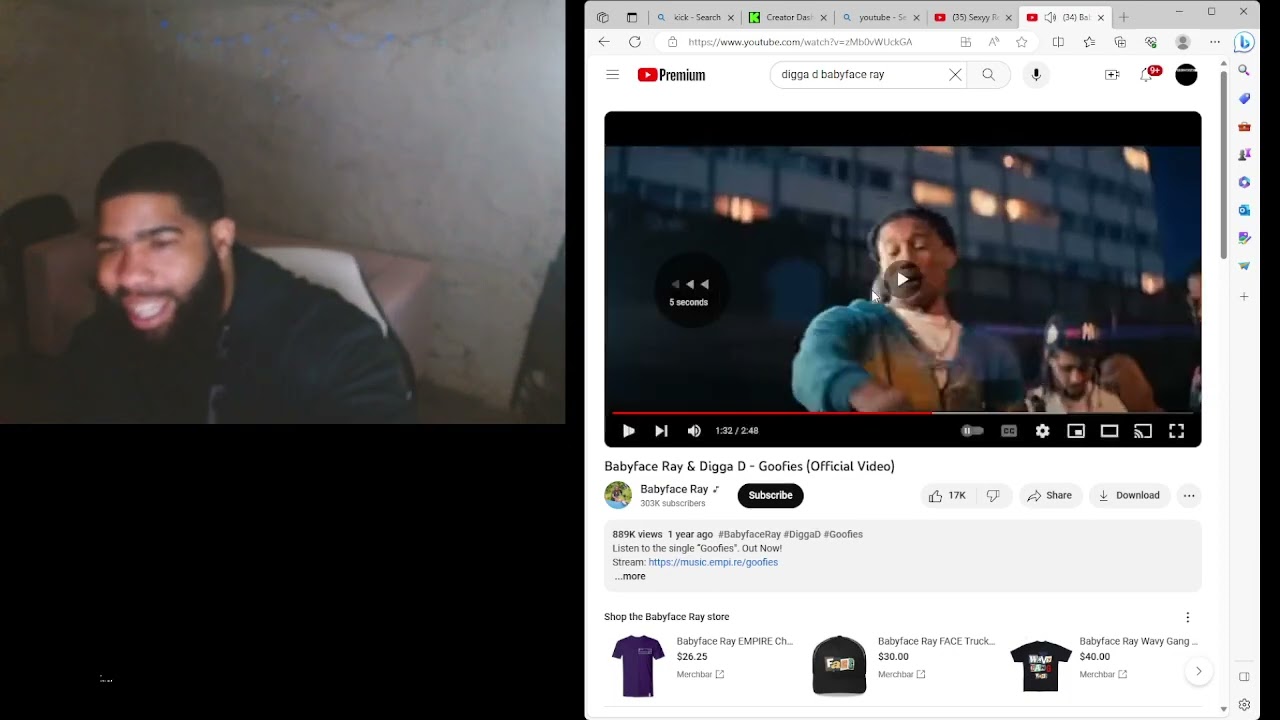The image size is (1280, 720).
Task: Click the #Goofies hashtag
Action: click(843, 534)
